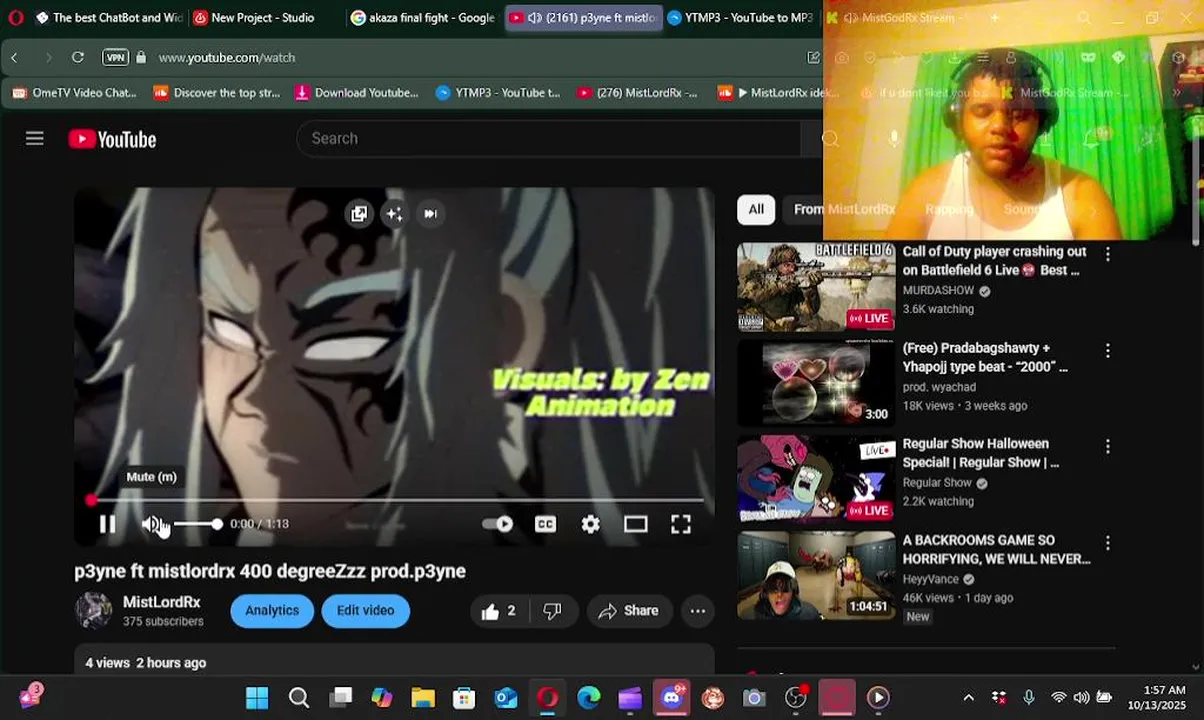Switch to The best ChatBot browser tab
Image resolution: width=1204 pixels, height=720 pixels.
pos(108,18)
